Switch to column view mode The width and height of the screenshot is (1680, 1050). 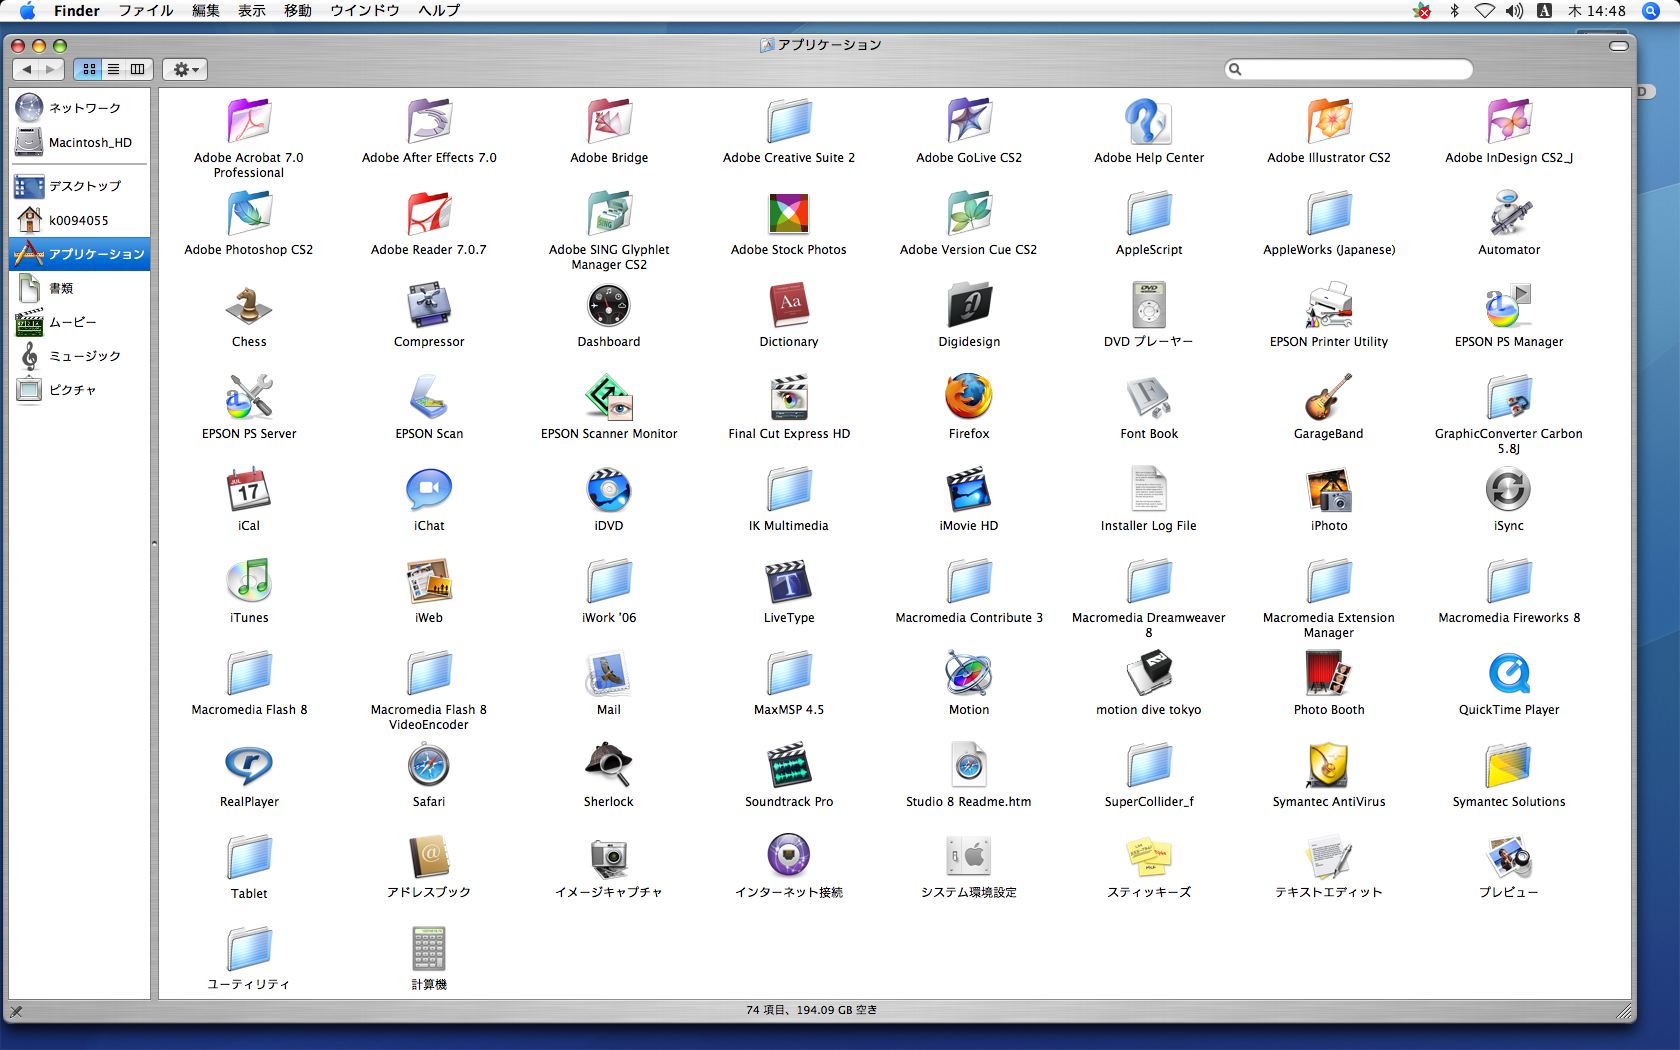click(138, 69)
